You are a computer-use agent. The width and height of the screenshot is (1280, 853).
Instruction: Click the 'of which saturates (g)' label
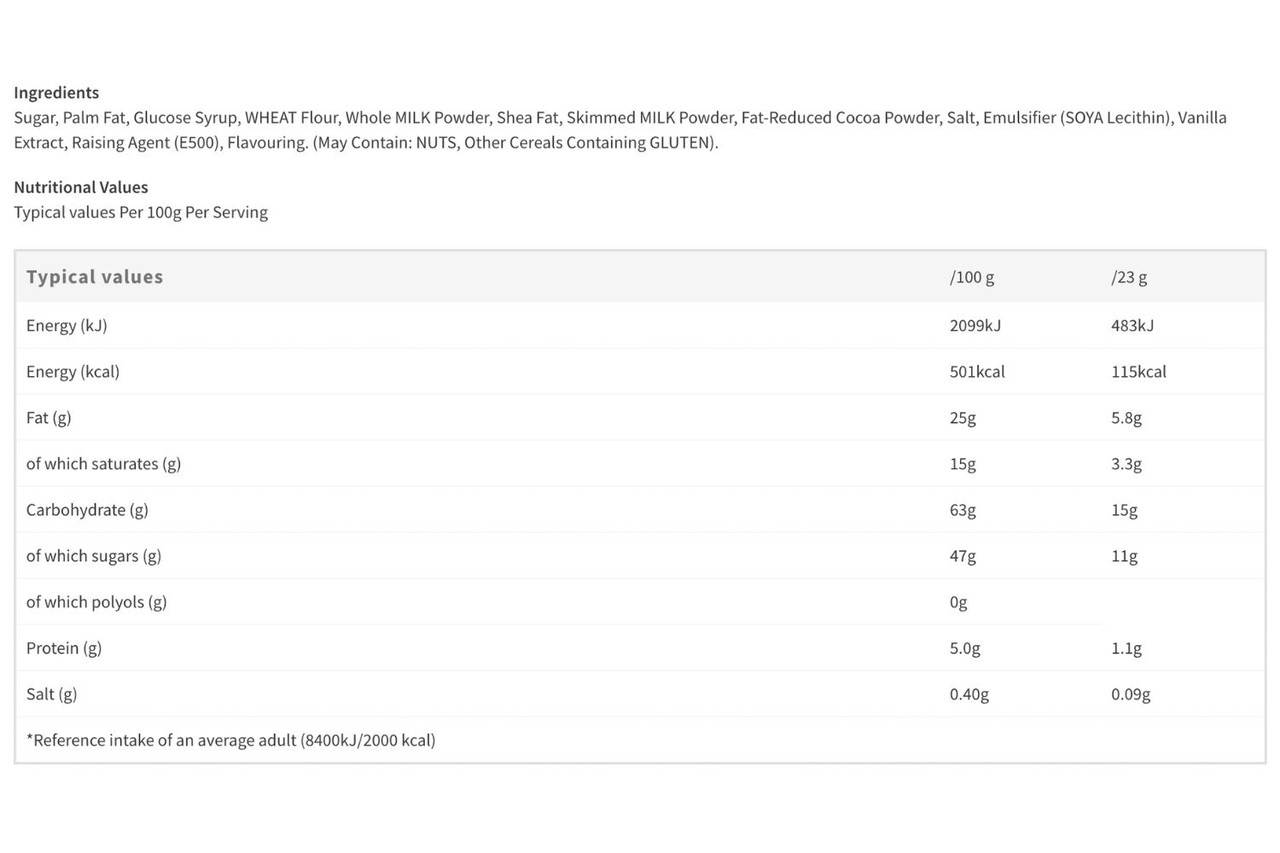[104, 463]
